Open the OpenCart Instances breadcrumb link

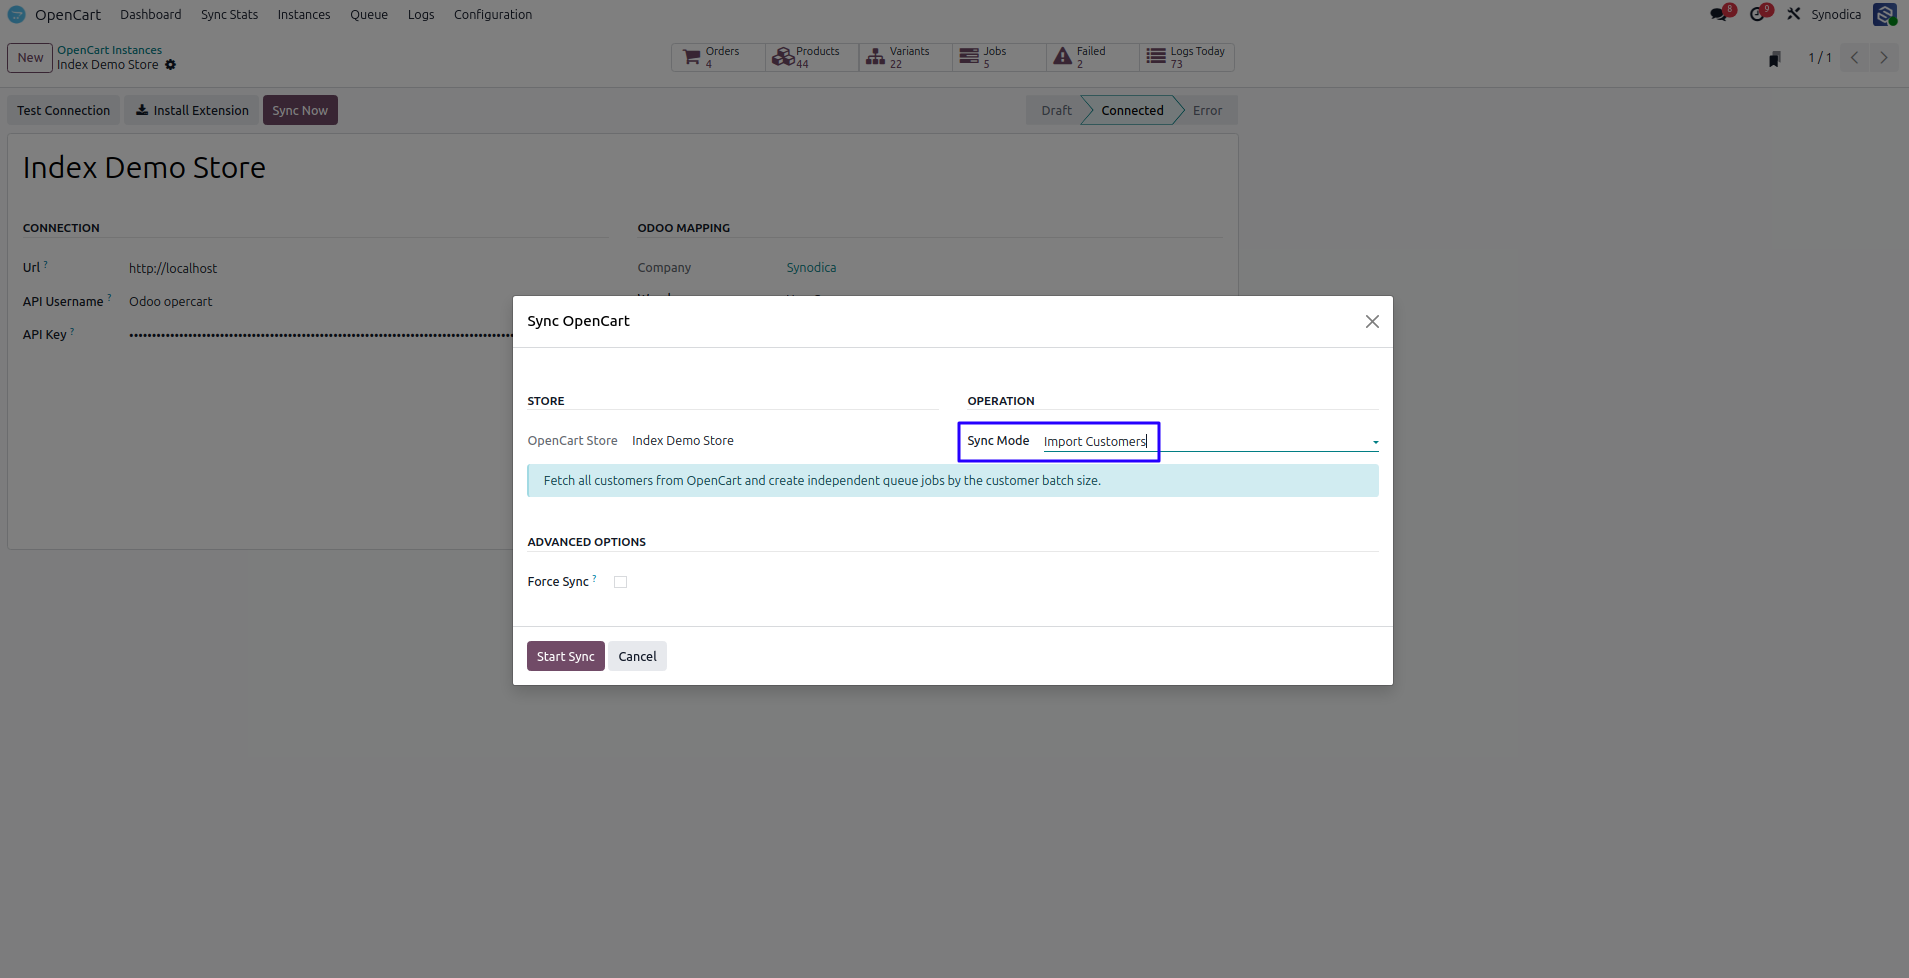point(109,50)
